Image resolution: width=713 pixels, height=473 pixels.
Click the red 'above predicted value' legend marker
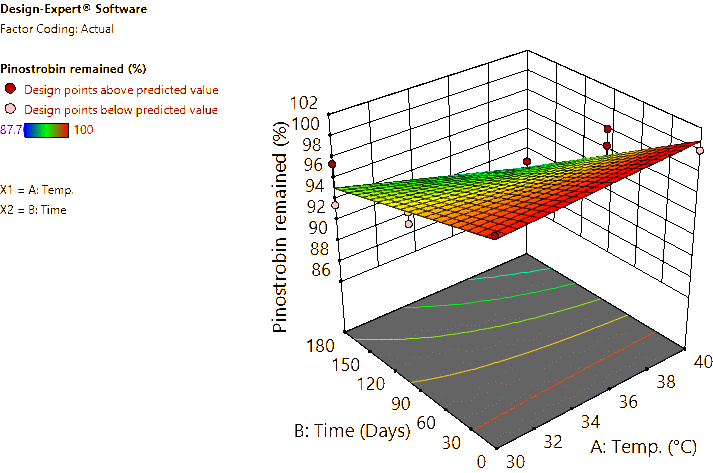(x=11, y=88)
